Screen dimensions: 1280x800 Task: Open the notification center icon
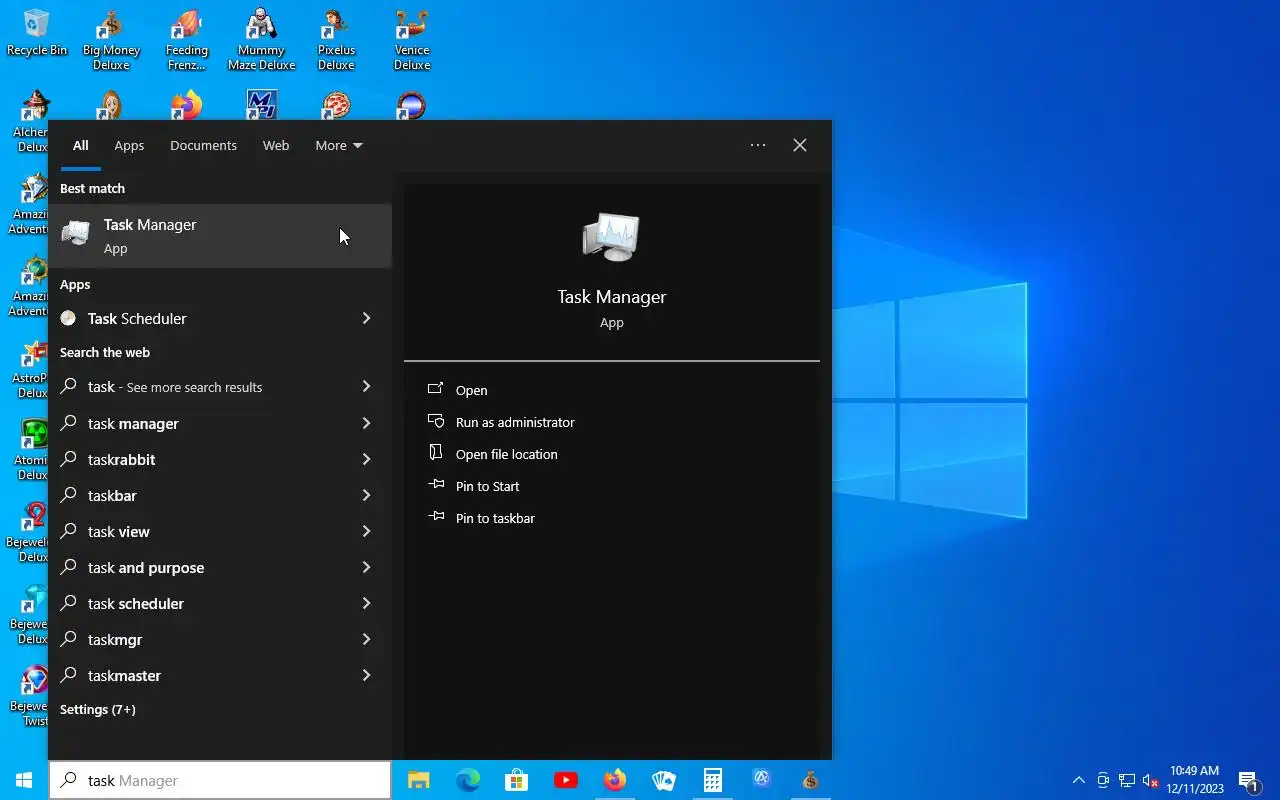1249,780
